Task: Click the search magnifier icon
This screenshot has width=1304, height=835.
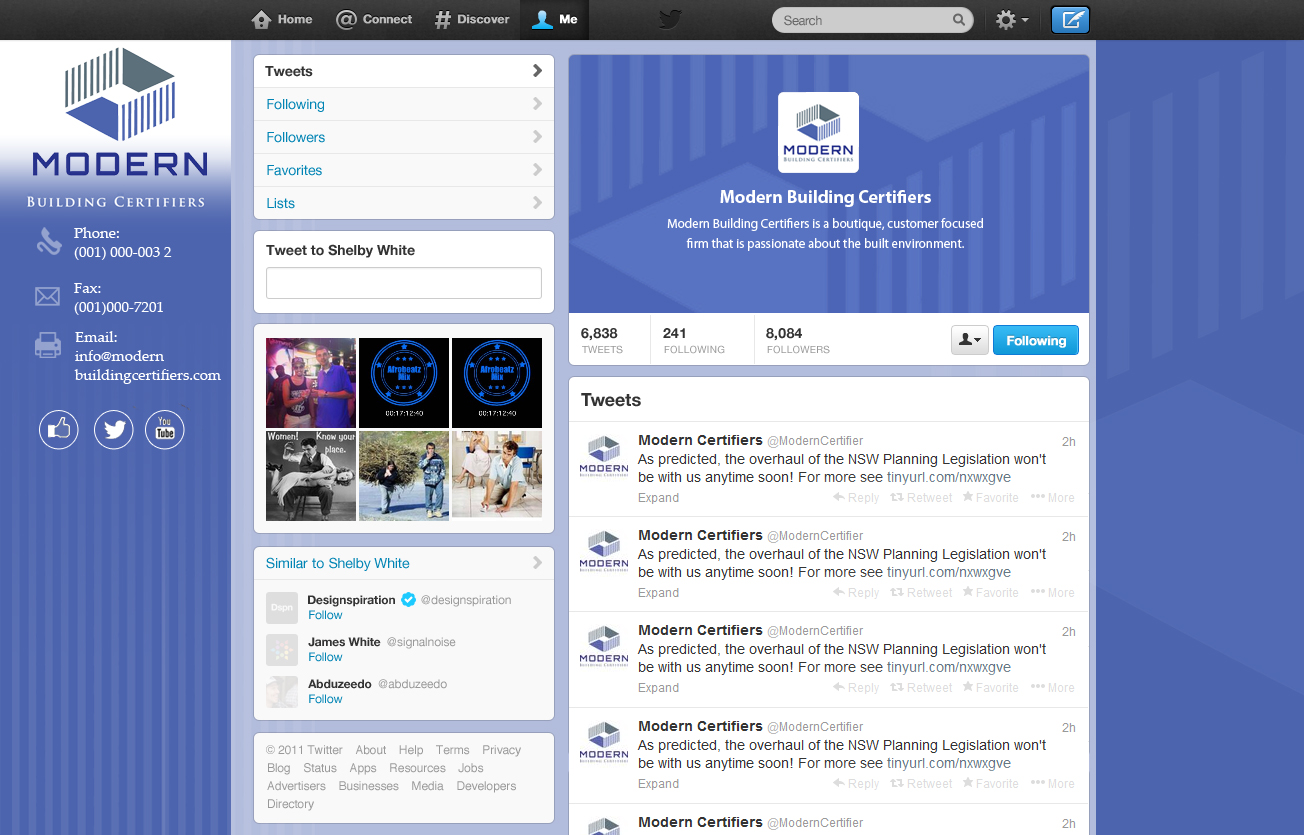Action: [x=958, y=19]
